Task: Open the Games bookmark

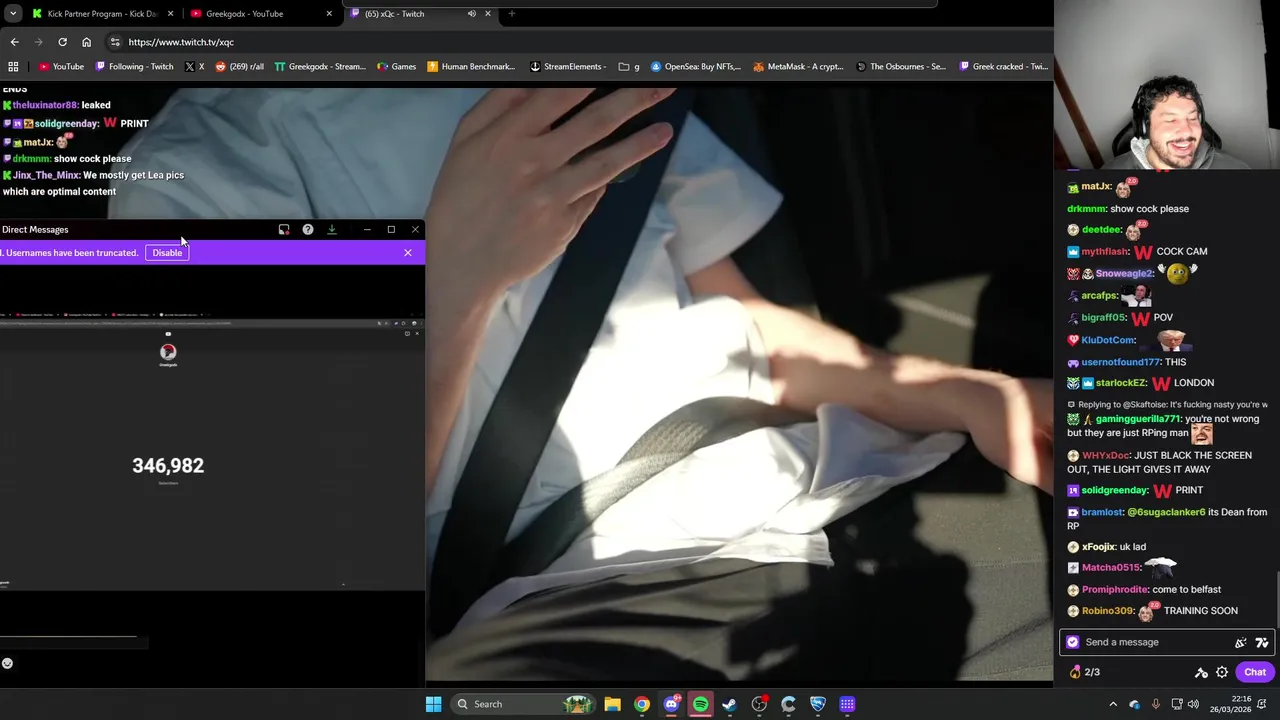Action: [397, 67]
